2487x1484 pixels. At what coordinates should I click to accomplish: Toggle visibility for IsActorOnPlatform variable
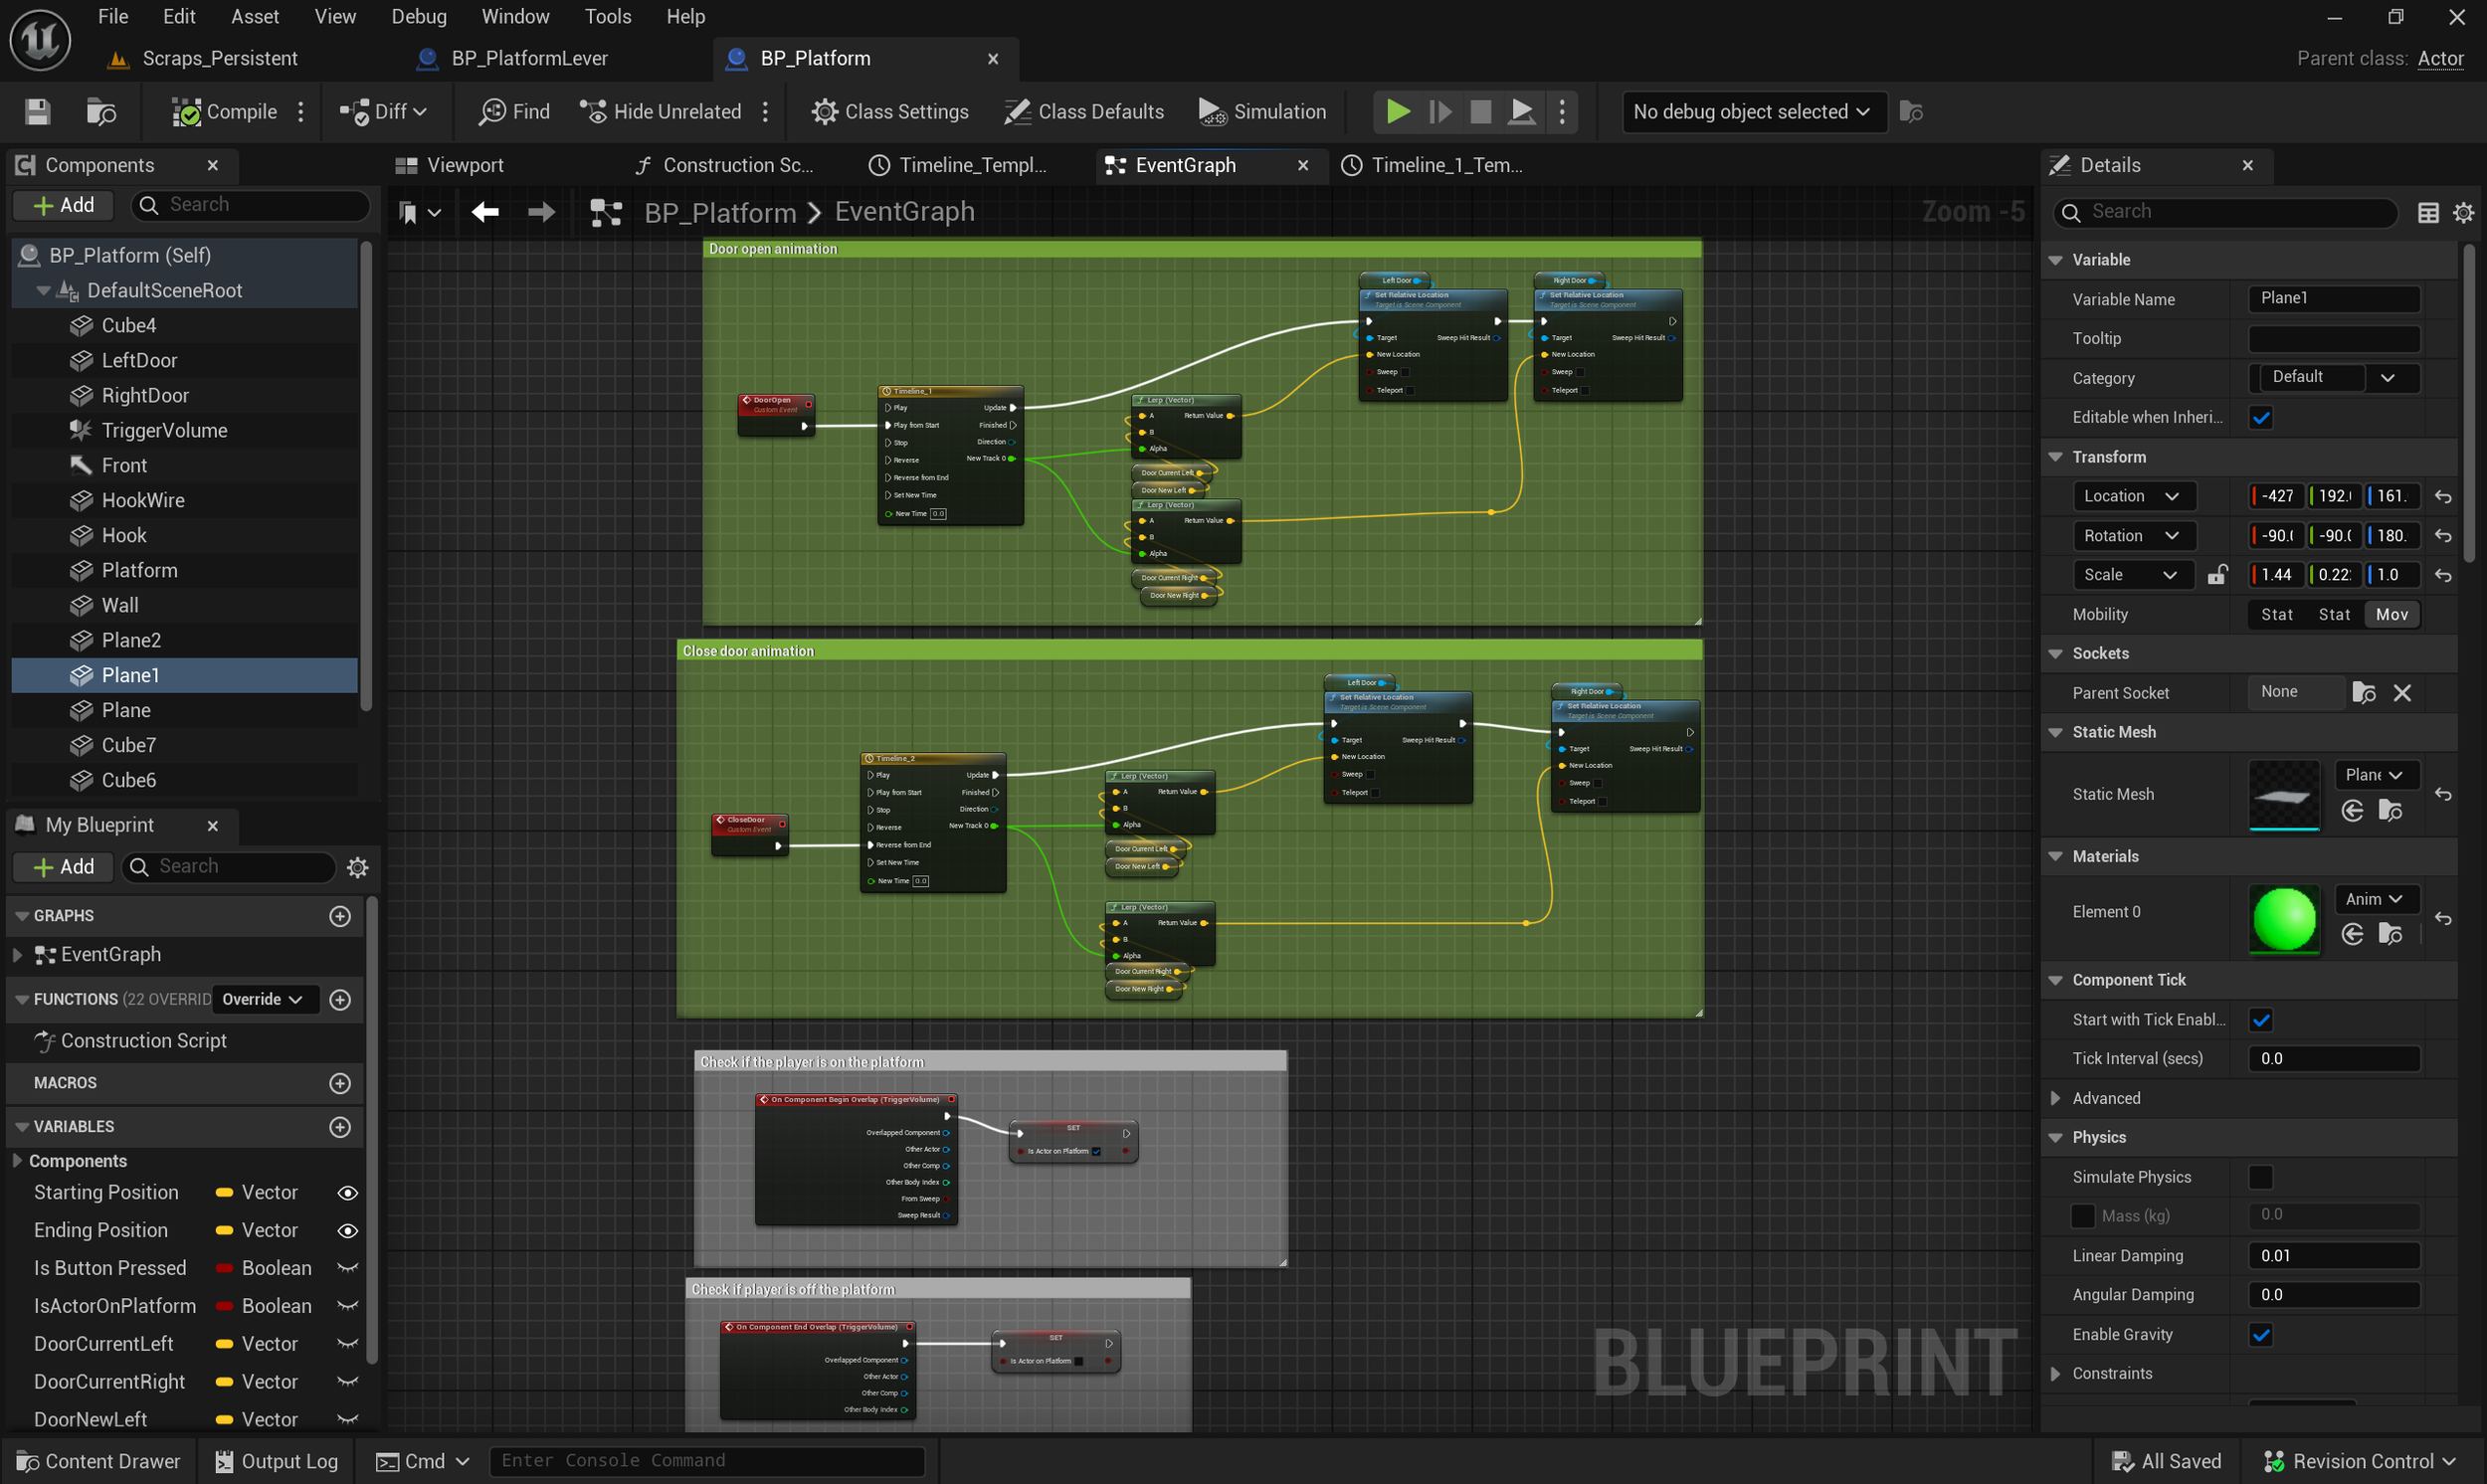[347, 1307]
